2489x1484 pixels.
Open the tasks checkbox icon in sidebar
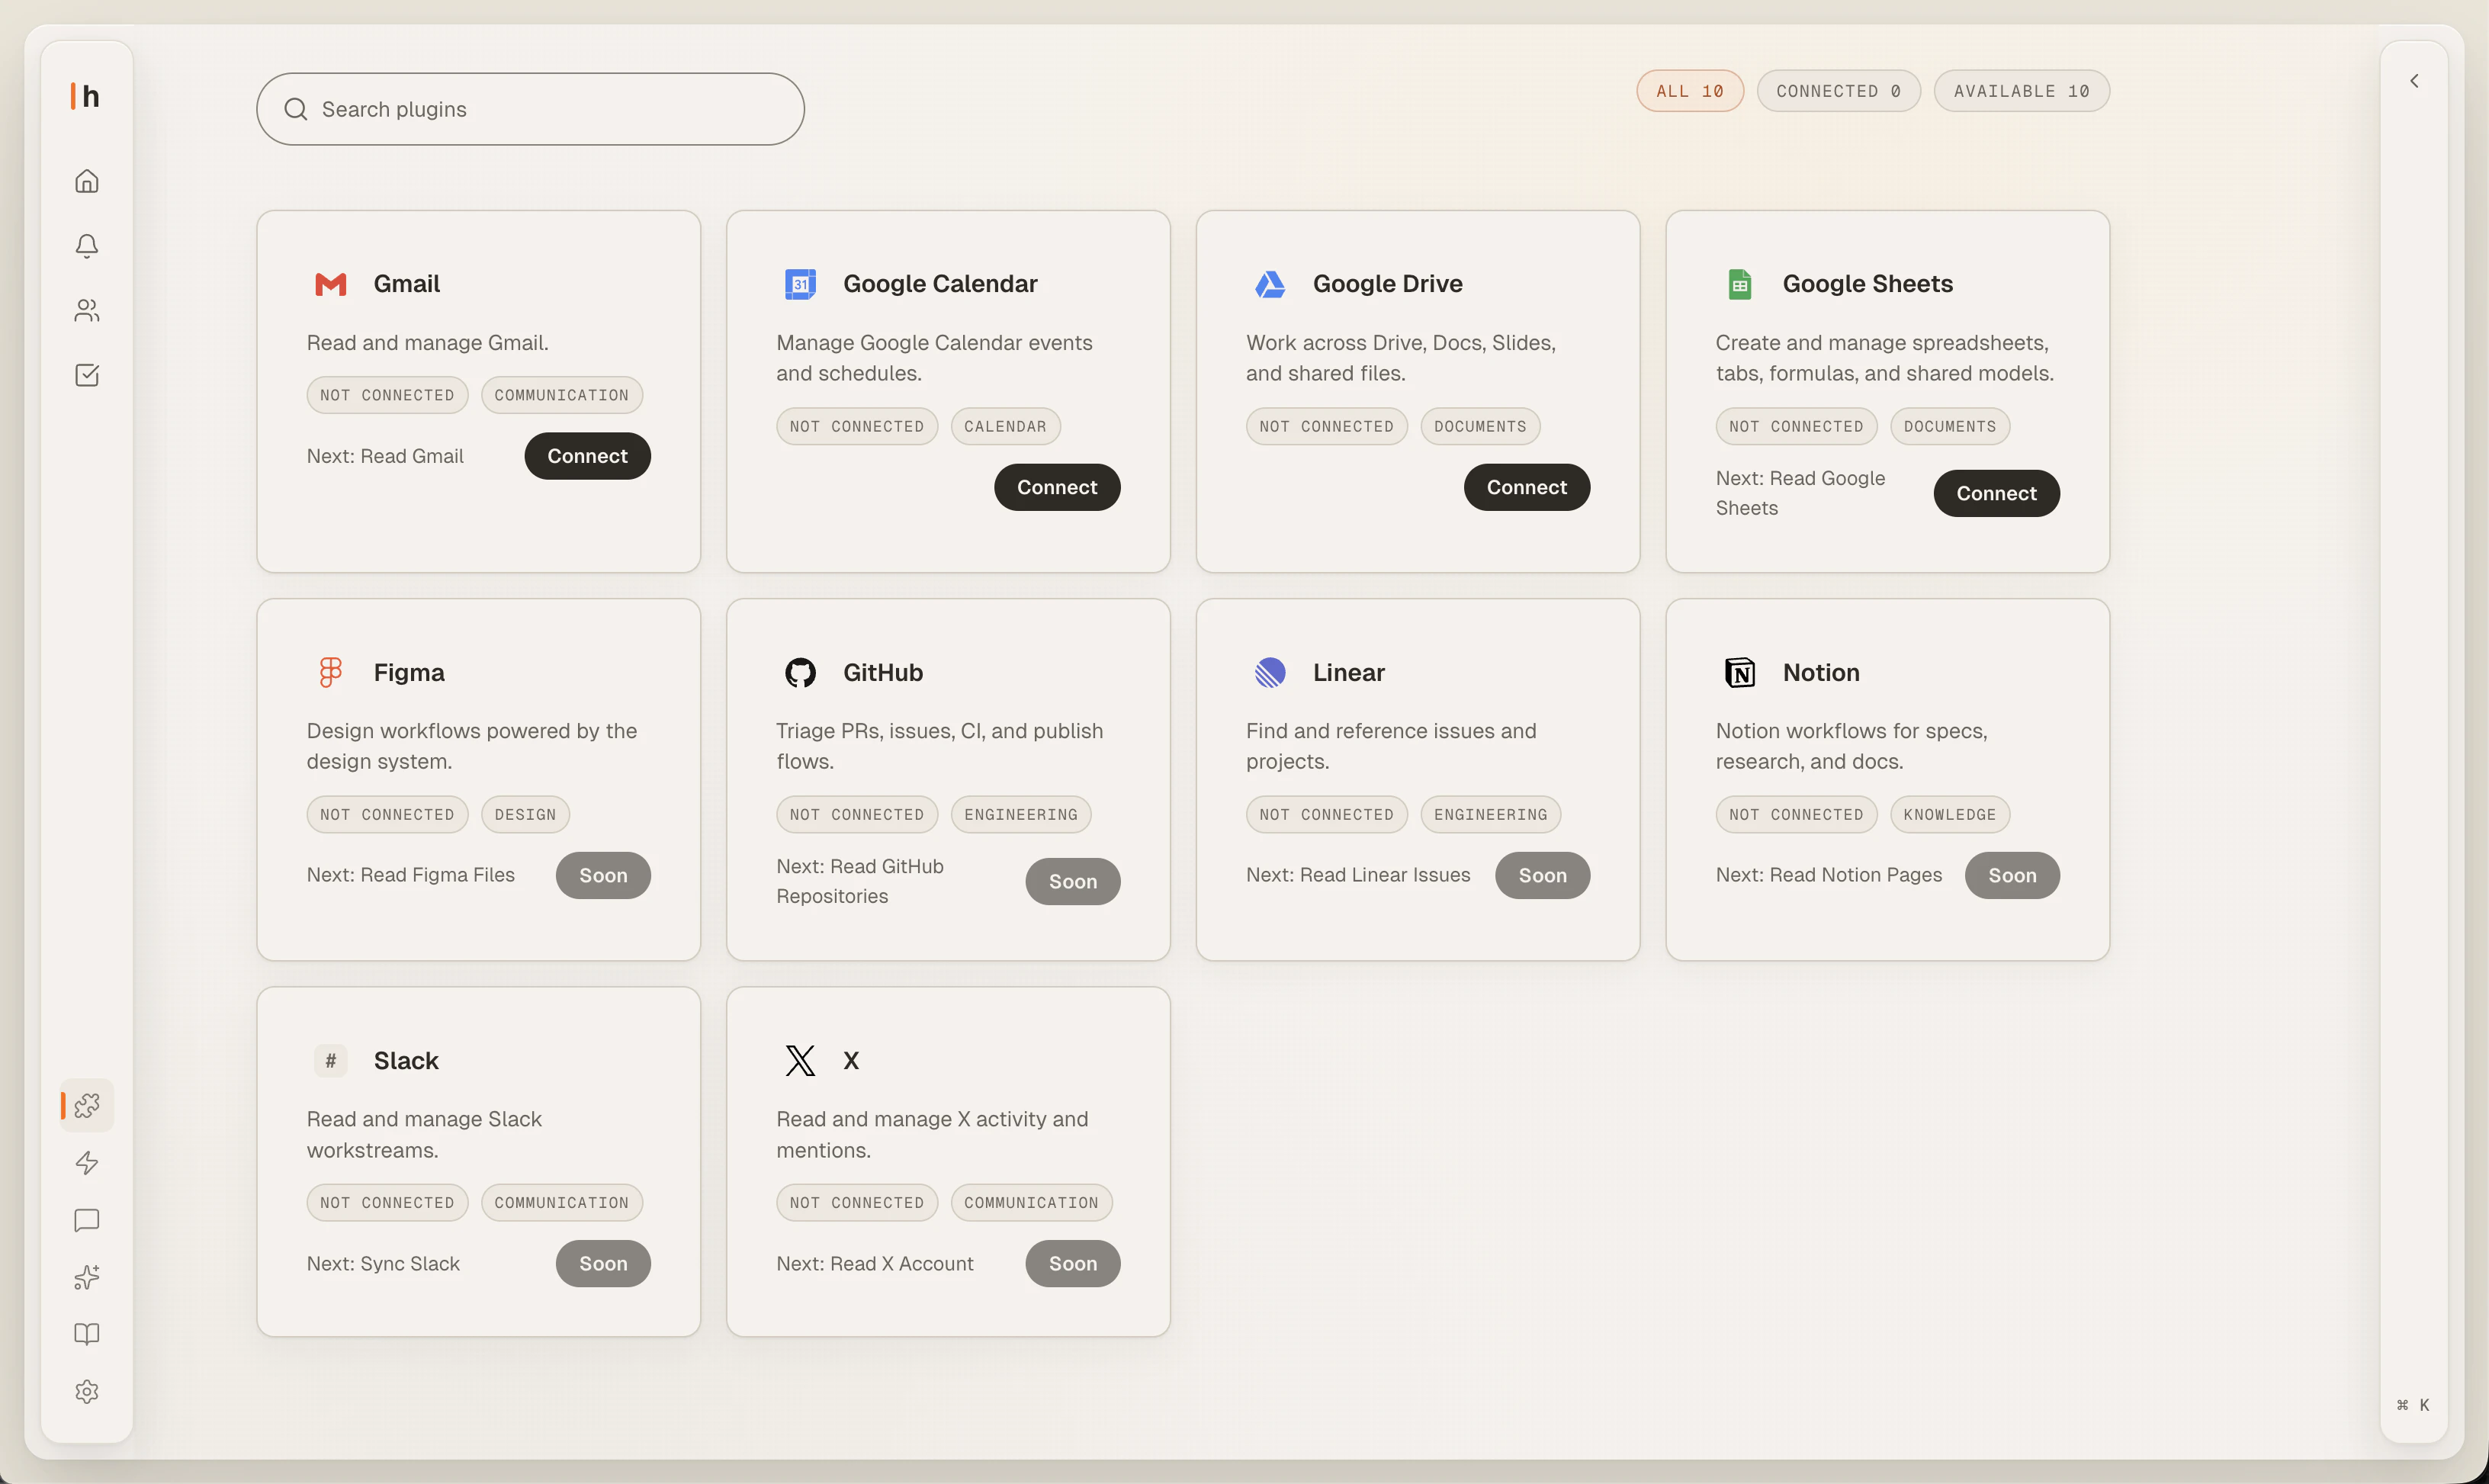coord(87,375)
